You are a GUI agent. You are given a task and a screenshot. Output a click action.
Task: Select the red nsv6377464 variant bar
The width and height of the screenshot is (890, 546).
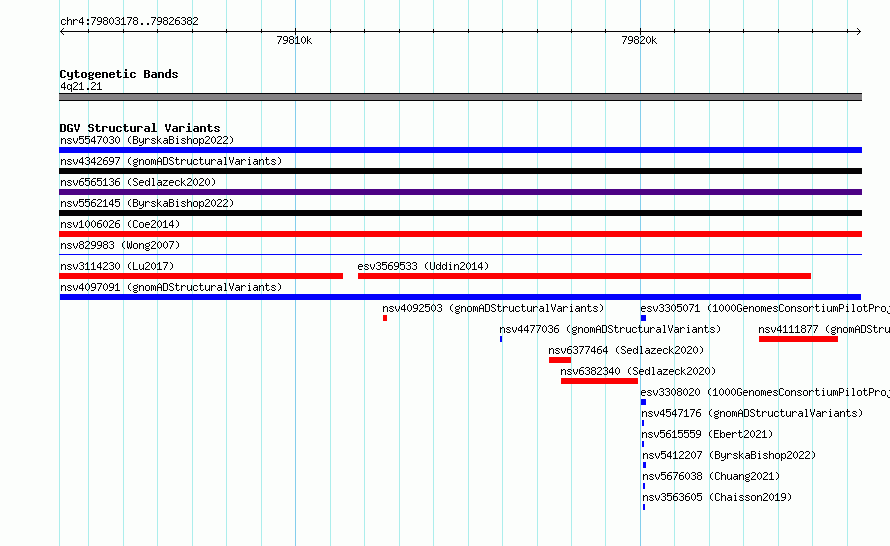[x=560, y=360]
